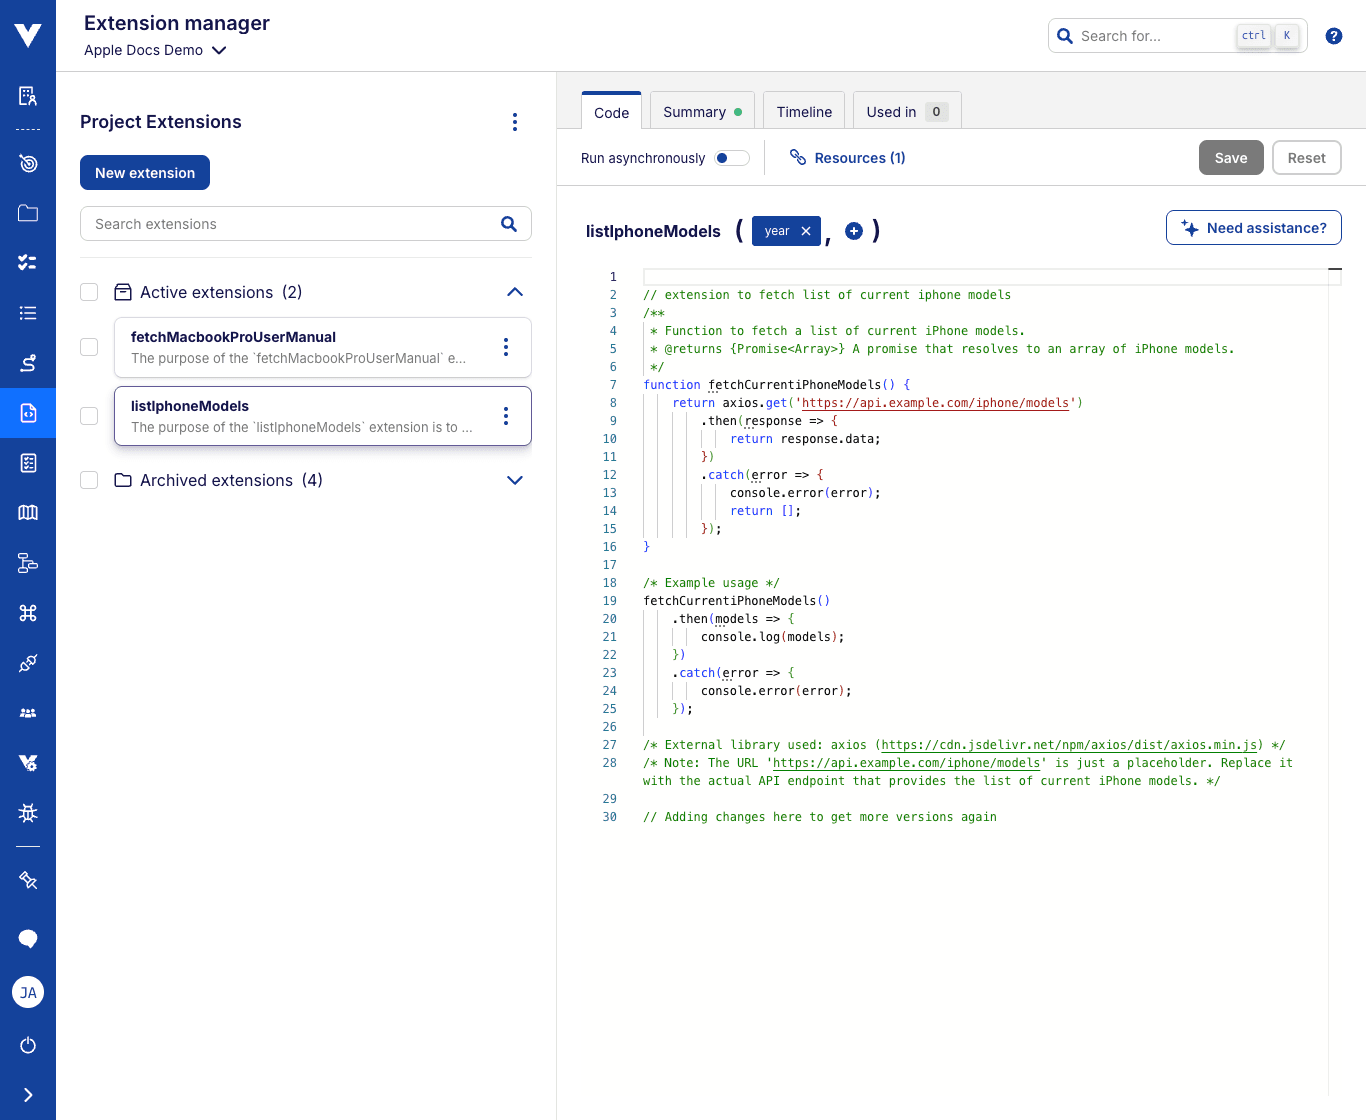
Task: Open the bug debug sidebar icon
Action: click(28, 813)
